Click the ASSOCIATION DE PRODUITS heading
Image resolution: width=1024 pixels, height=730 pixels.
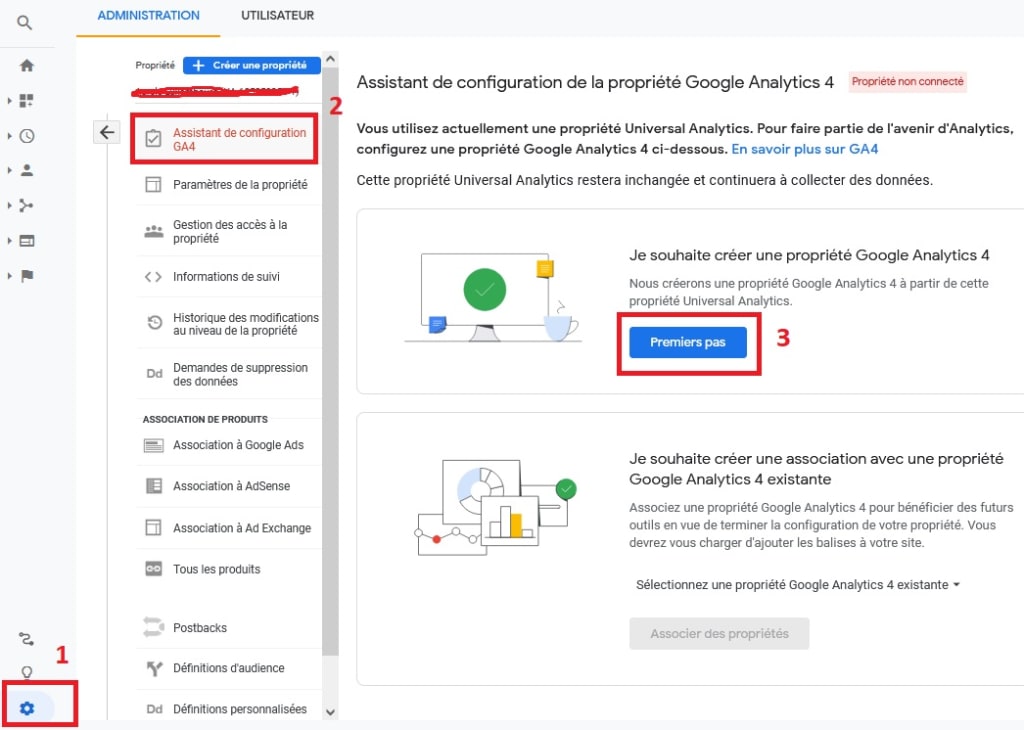[205, 419]
